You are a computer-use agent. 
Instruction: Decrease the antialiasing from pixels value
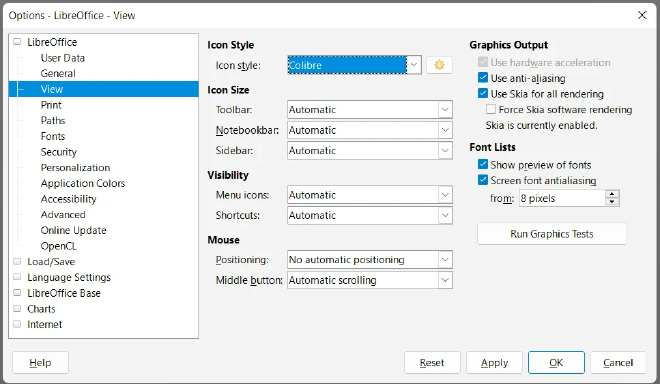pyautogui.click(x=612, y=202)
